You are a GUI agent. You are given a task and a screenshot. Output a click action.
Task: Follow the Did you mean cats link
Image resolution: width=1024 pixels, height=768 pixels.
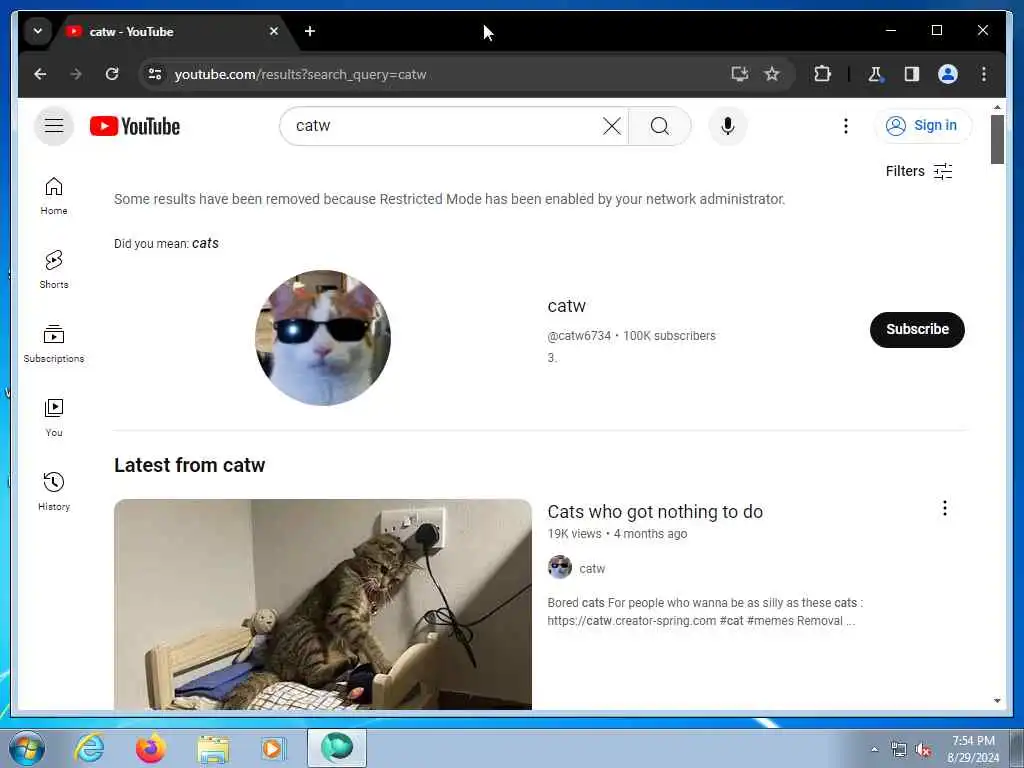205,243
